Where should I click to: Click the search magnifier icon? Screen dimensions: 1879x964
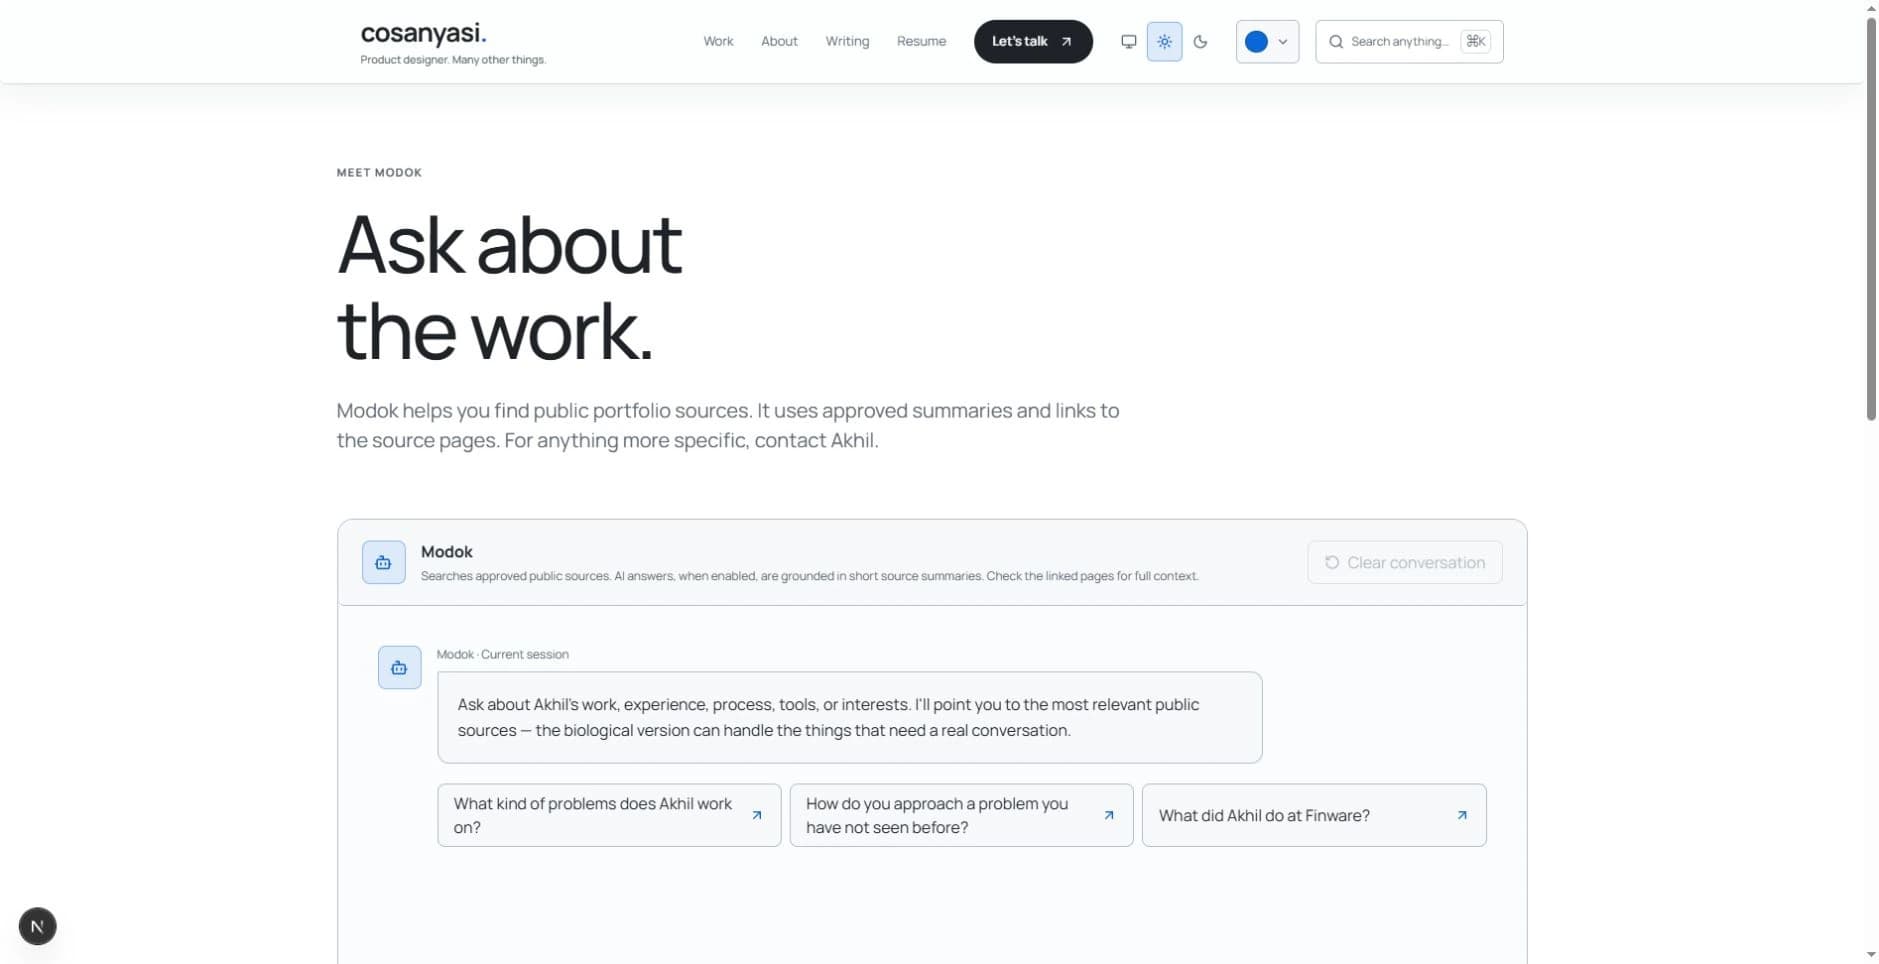coord(1335,42)
